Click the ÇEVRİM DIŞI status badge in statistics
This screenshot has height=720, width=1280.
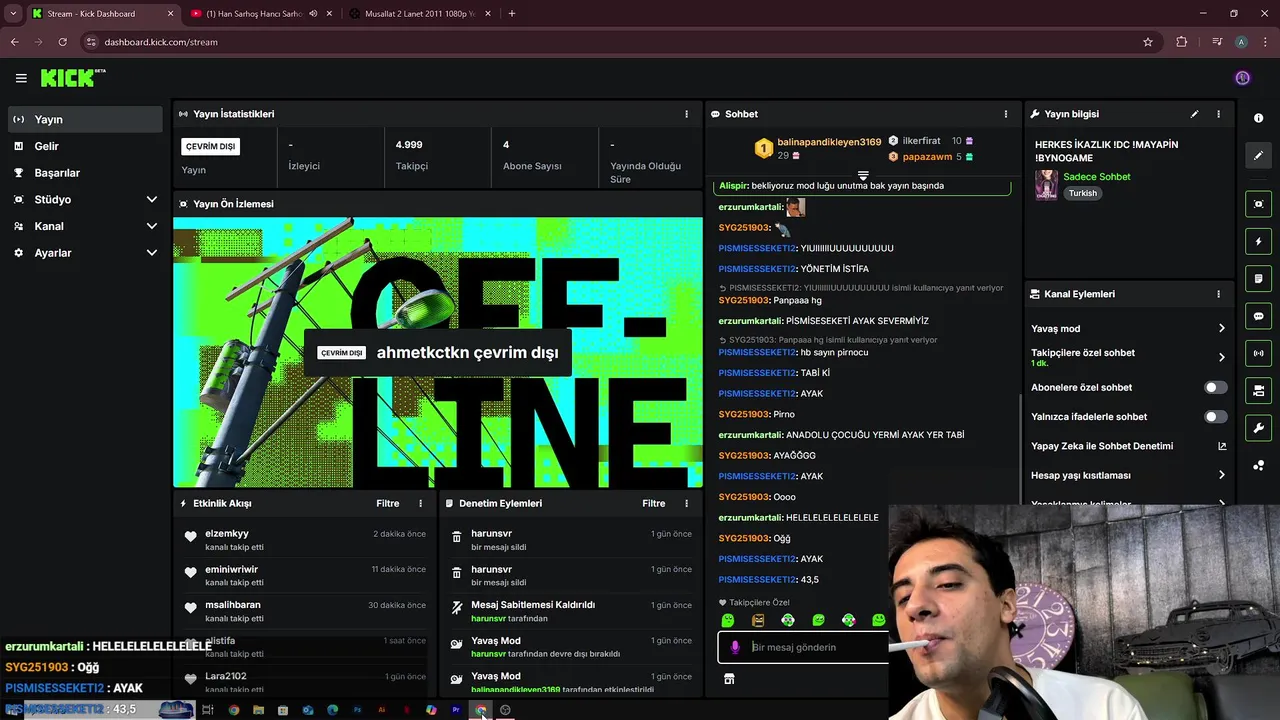pyautogui.click(x=210, y=146)
